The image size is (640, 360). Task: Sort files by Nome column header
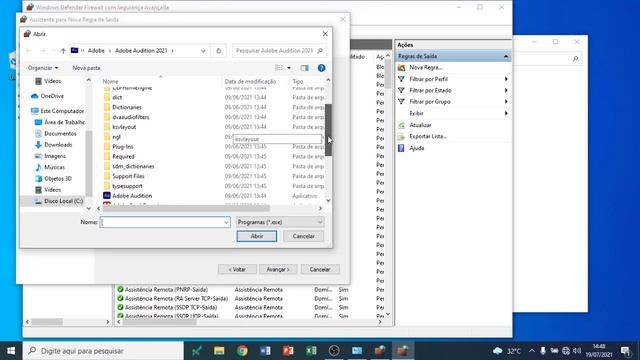click(x=110, y=81)
